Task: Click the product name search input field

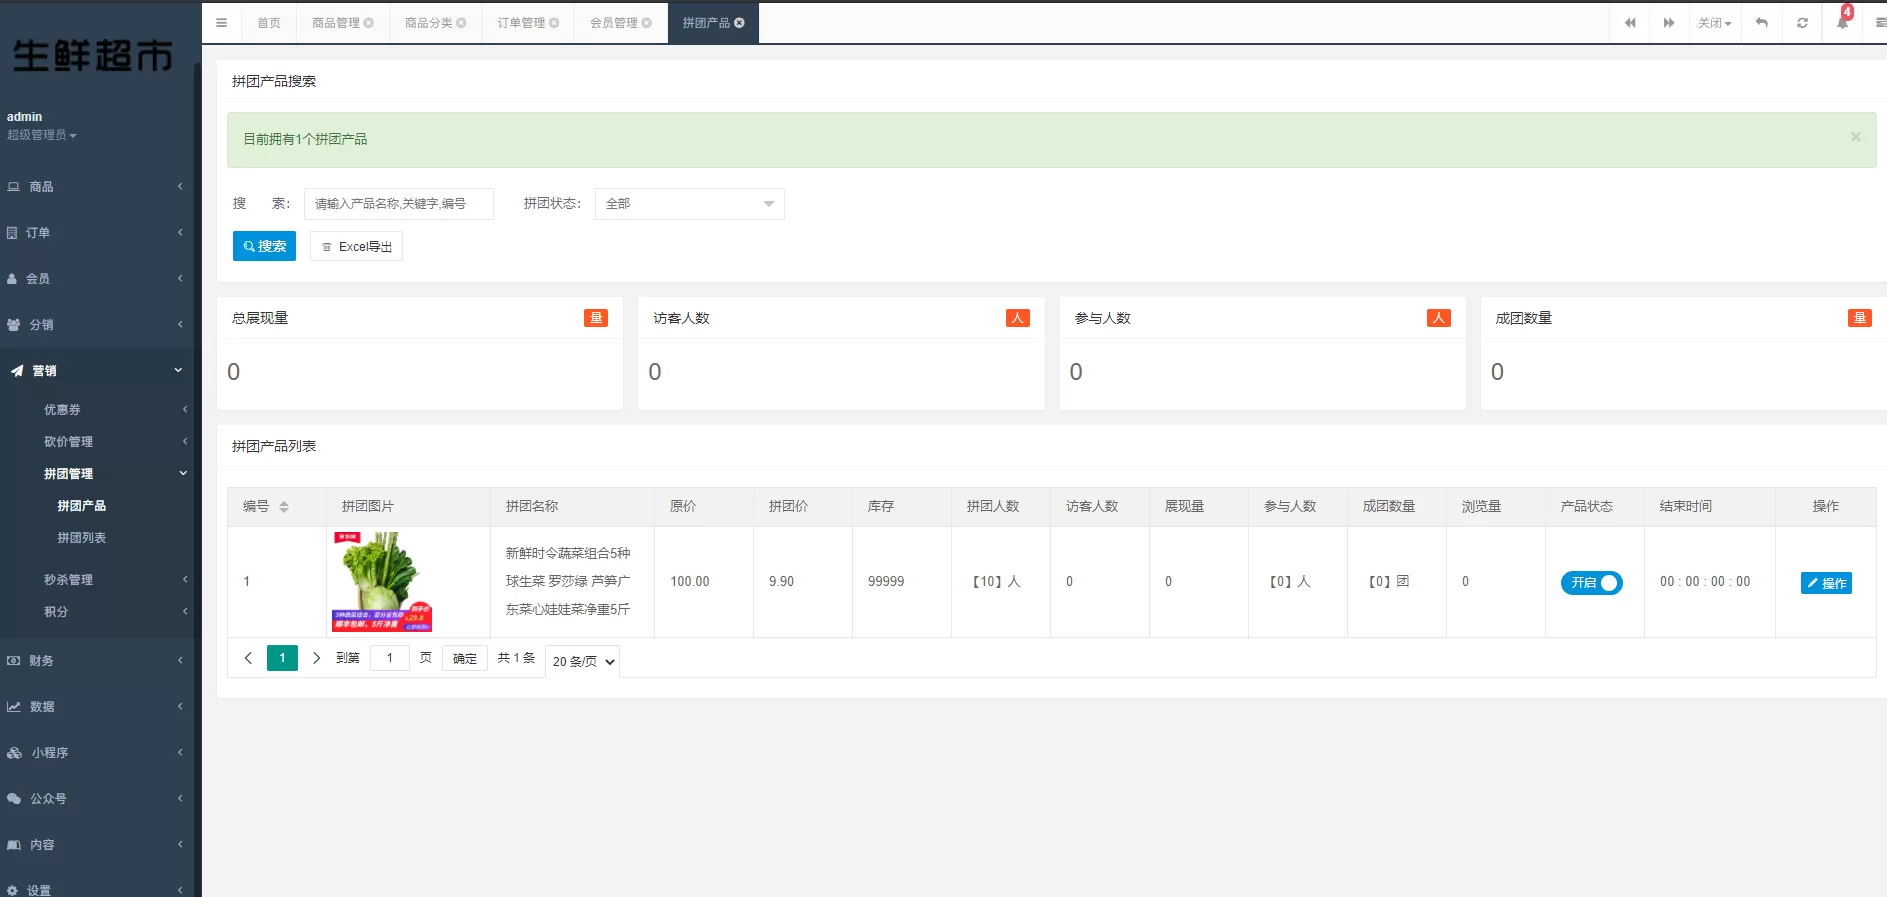Action: [398, 204]
